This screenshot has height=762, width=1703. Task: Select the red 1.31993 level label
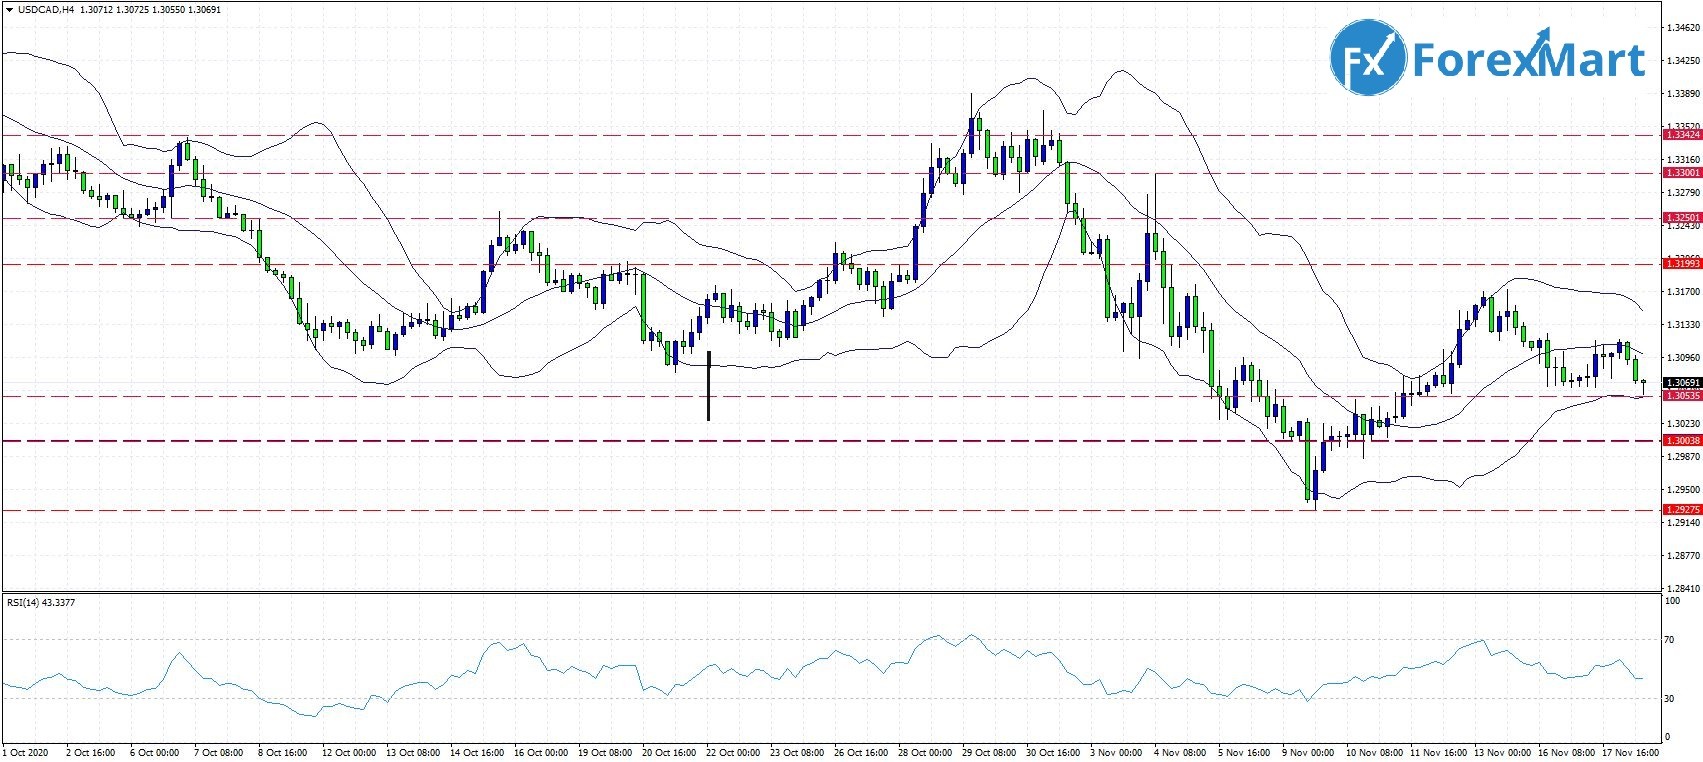1681,263
